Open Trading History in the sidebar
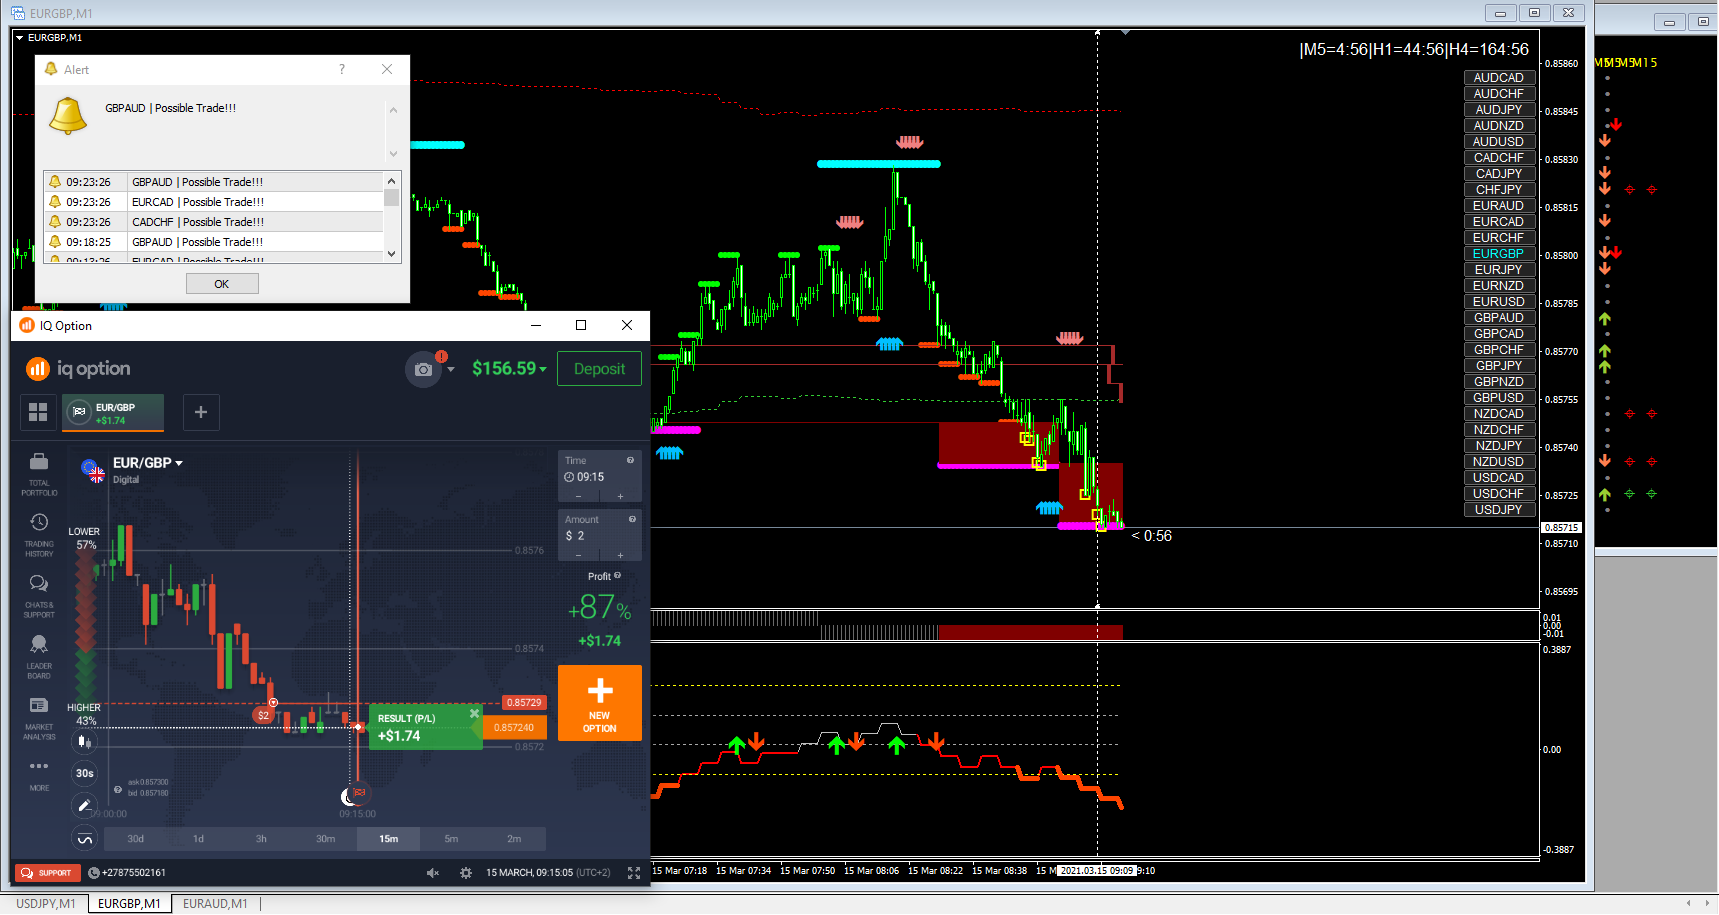 (39, 535)
